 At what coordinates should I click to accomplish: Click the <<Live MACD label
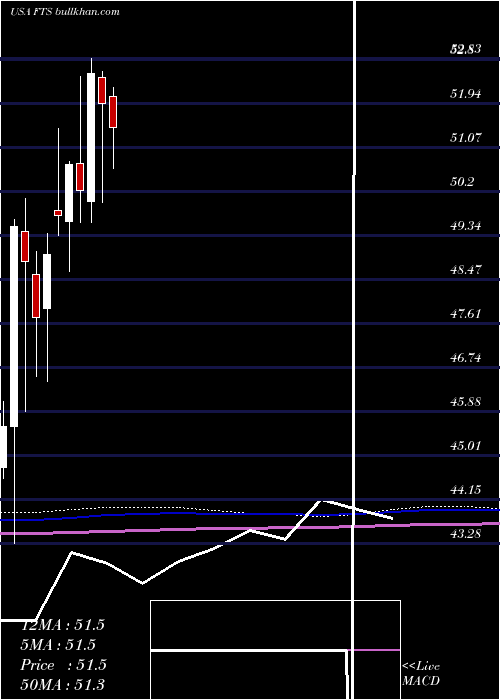[421, 673]
